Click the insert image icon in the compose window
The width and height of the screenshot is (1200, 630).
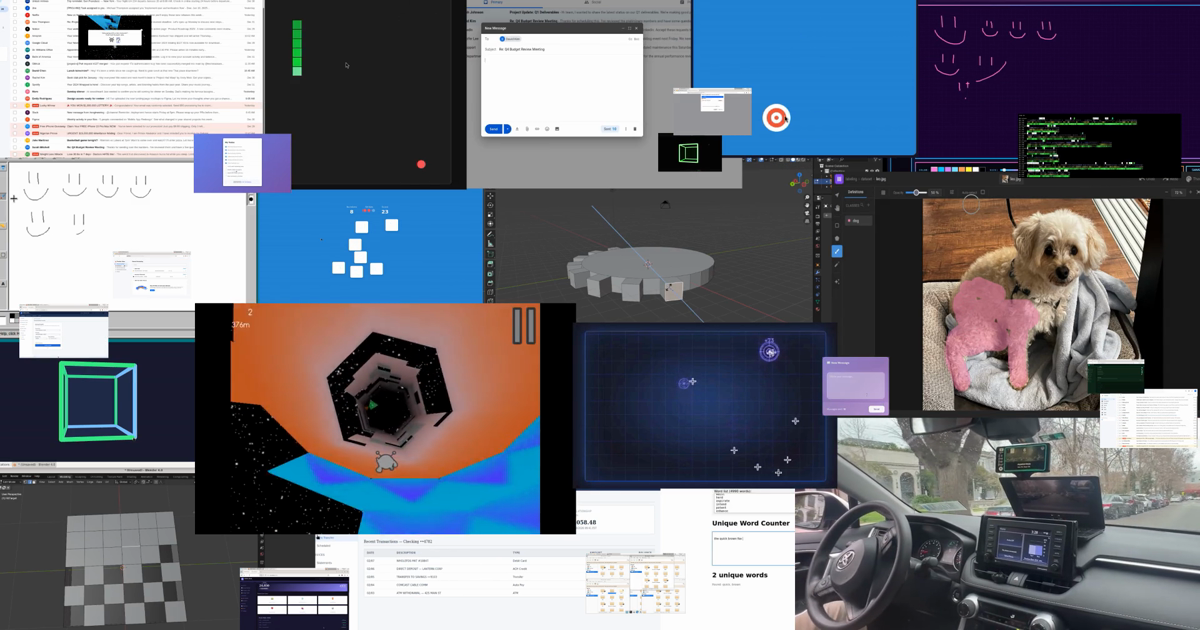pos(557,129)
